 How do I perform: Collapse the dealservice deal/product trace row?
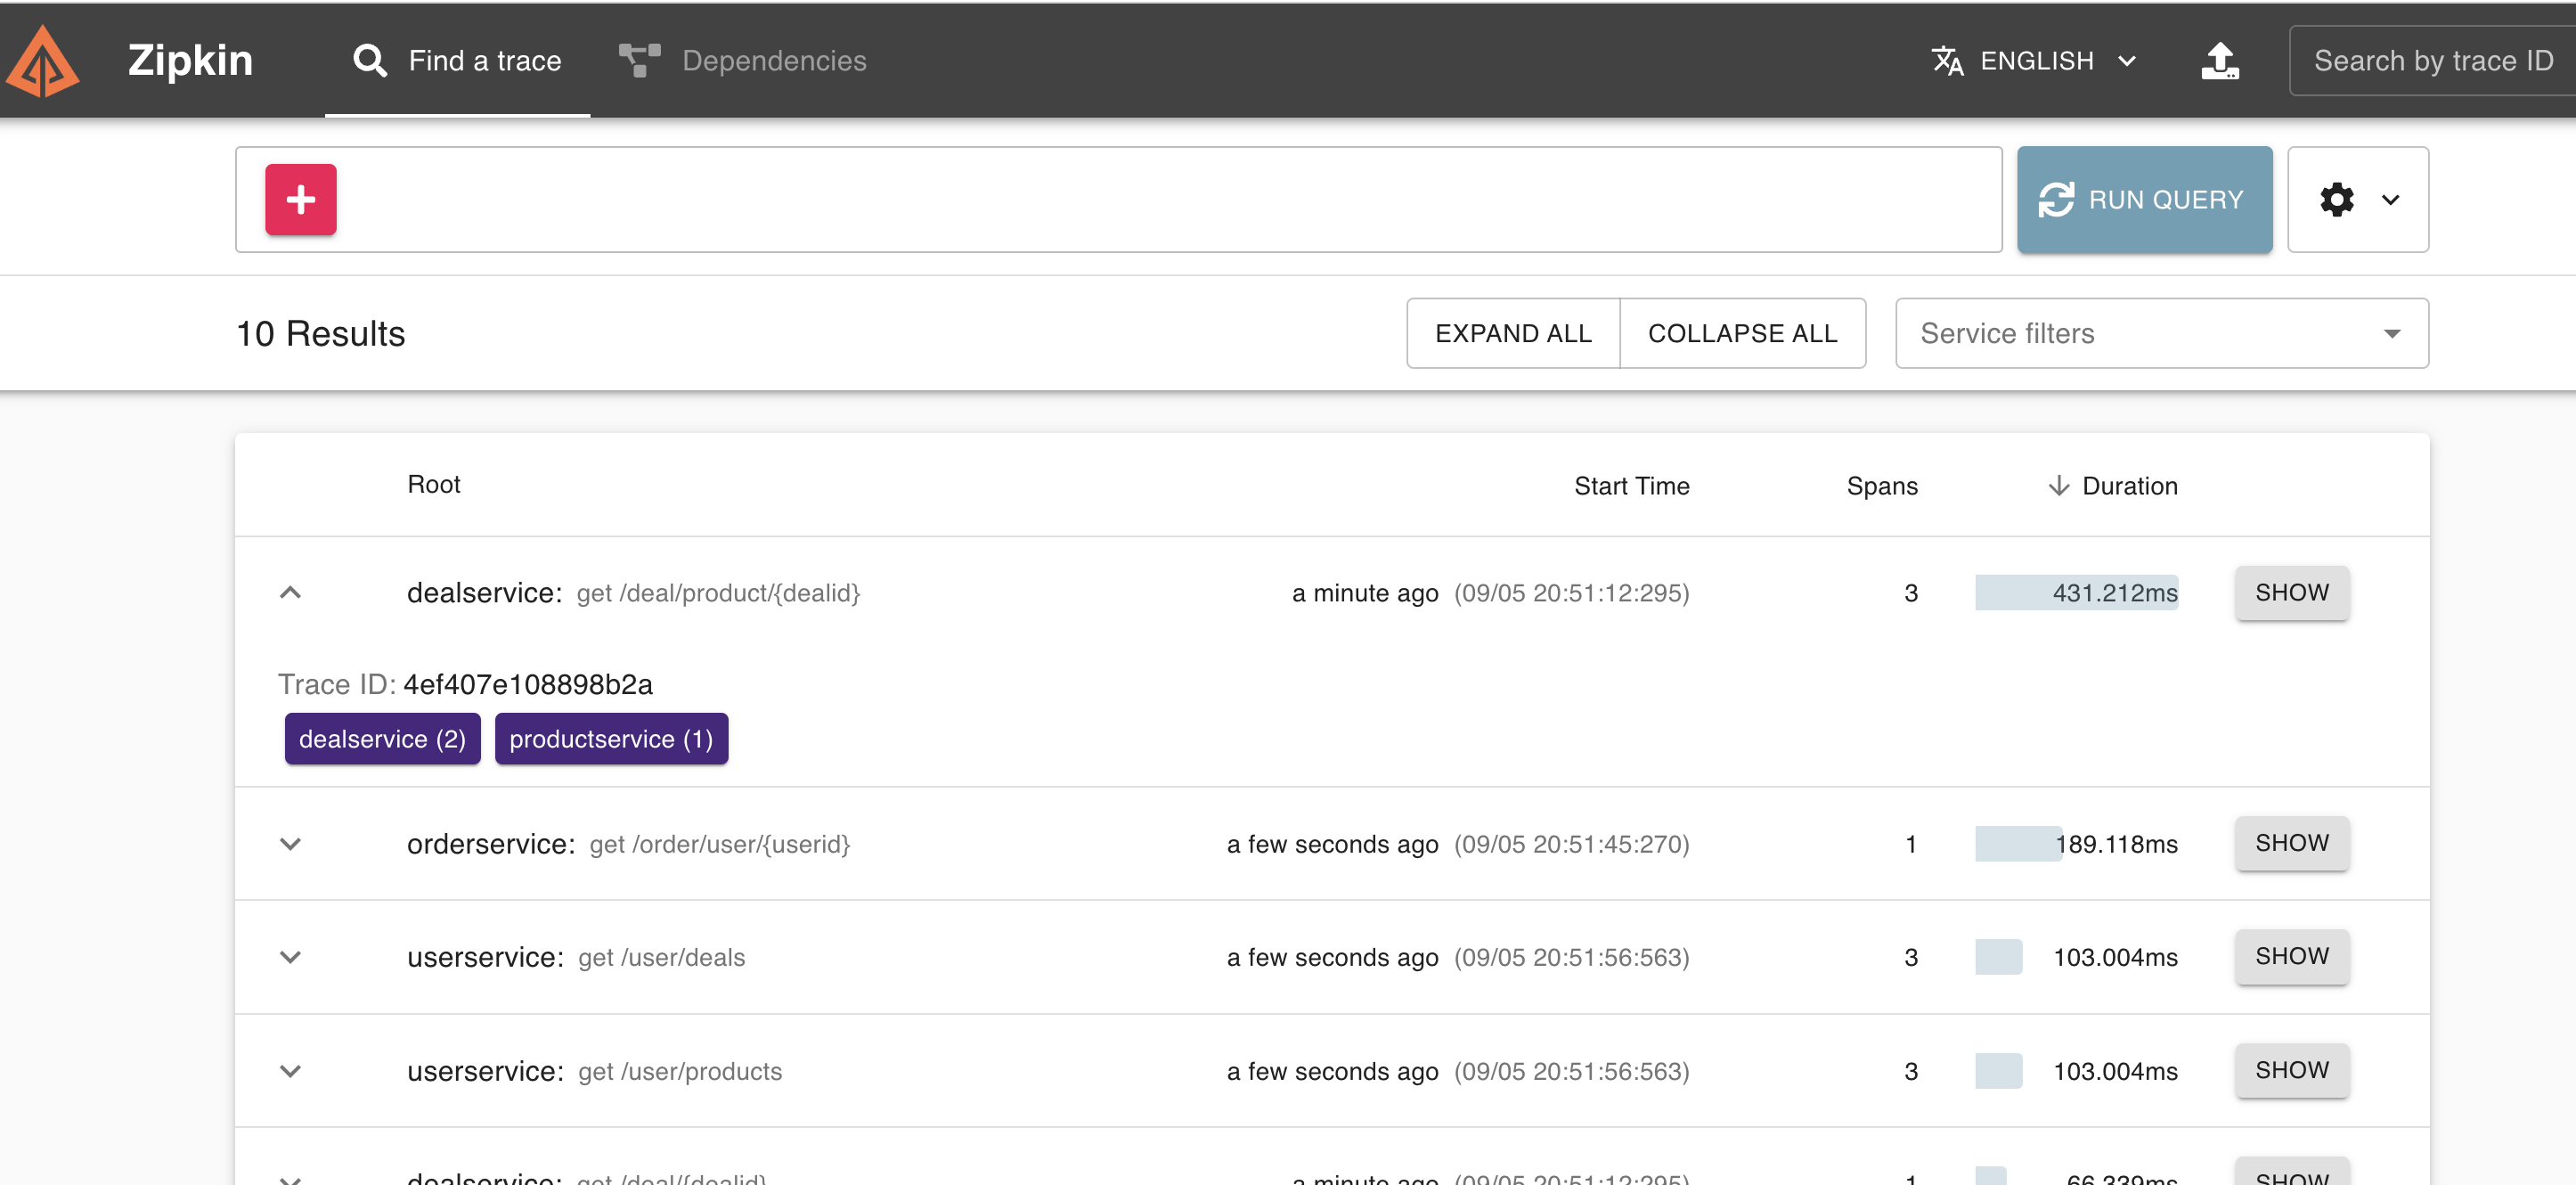point(290,593)
